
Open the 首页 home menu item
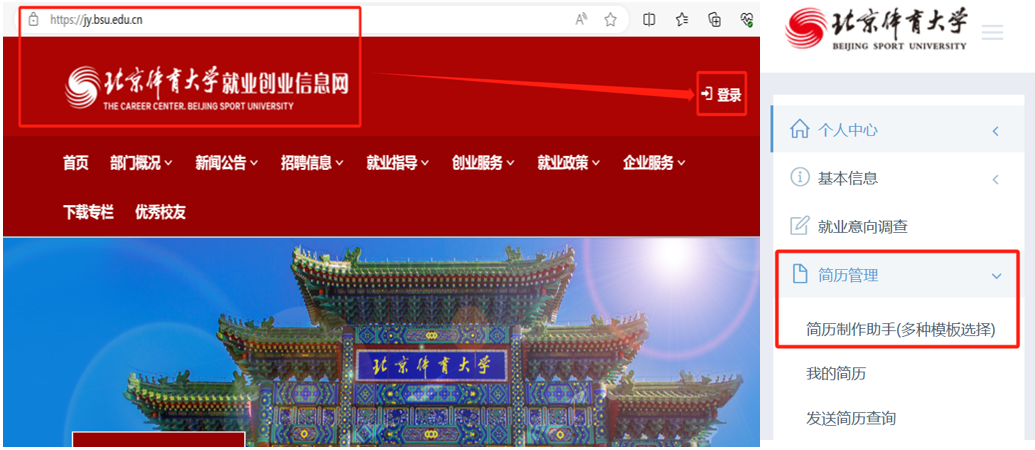[75, 163]
